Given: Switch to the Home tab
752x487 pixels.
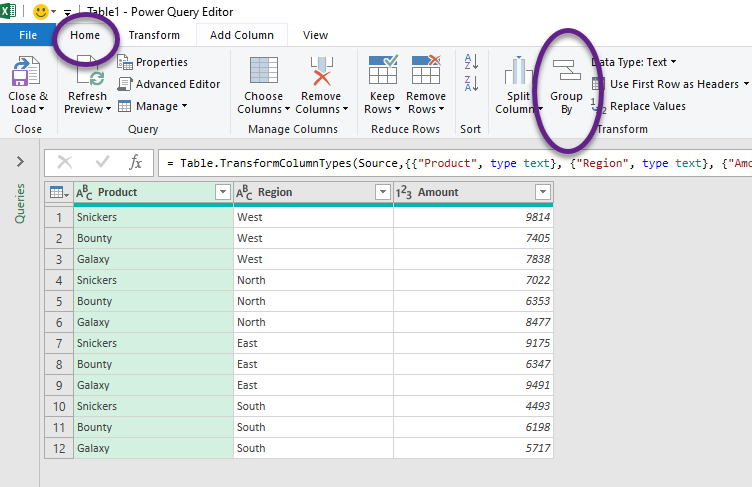Looking at the screenshot, I should (85, 35).
